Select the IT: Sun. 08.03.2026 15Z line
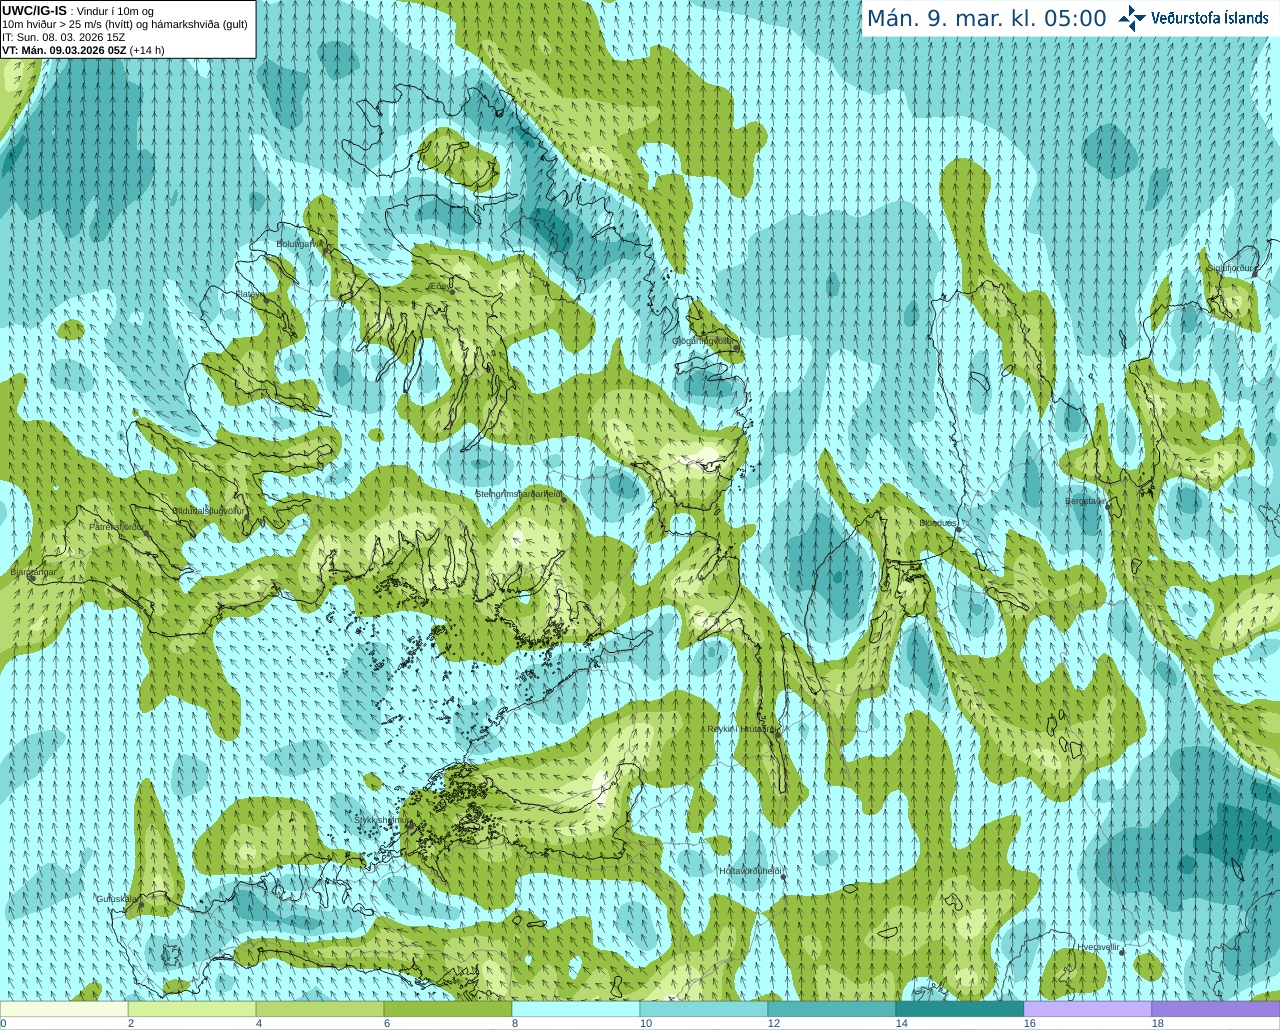1280x1030 pixels. (64, 37)
